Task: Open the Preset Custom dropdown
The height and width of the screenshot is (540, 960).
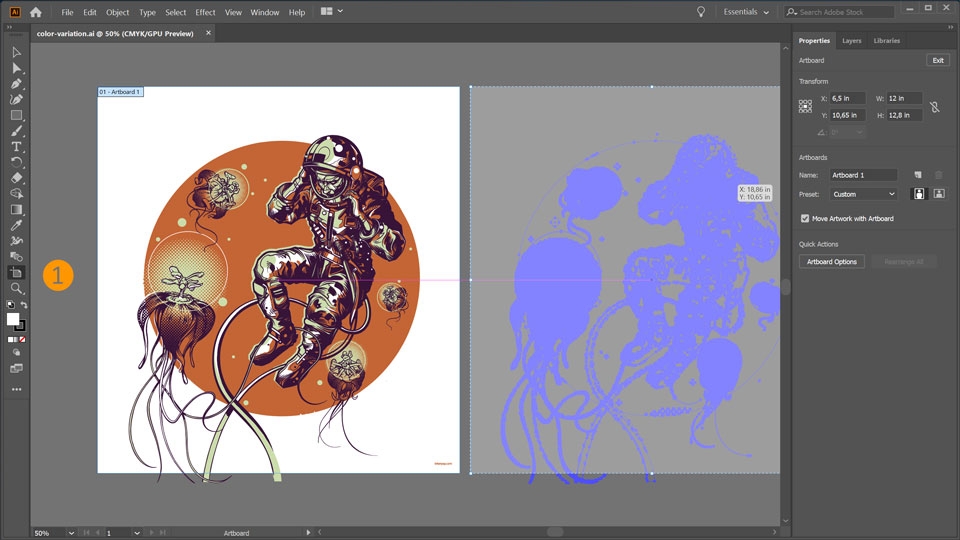Action: pos(863,194)
